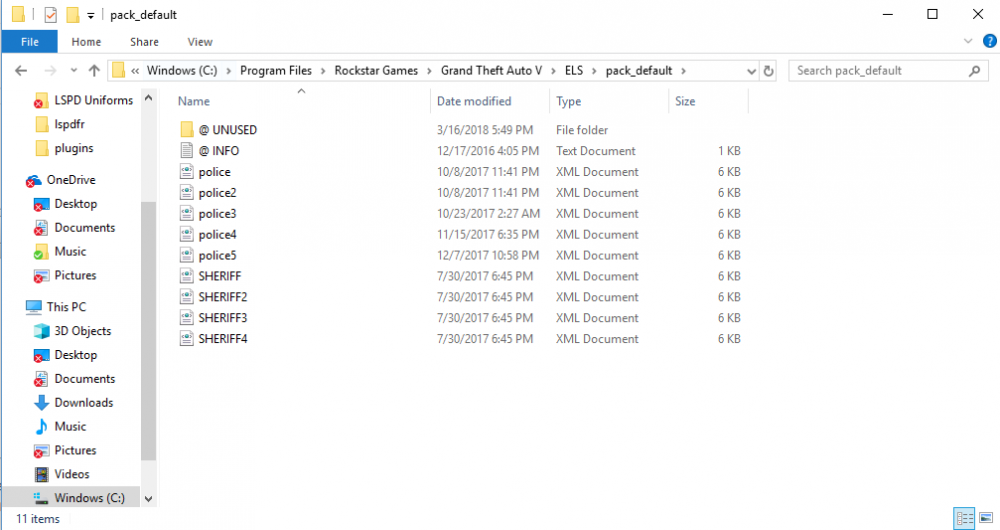This screenshot has width=1000, height=530.
Task: Click Properties icon in quick access toolbar
Action: coord(50,15)
